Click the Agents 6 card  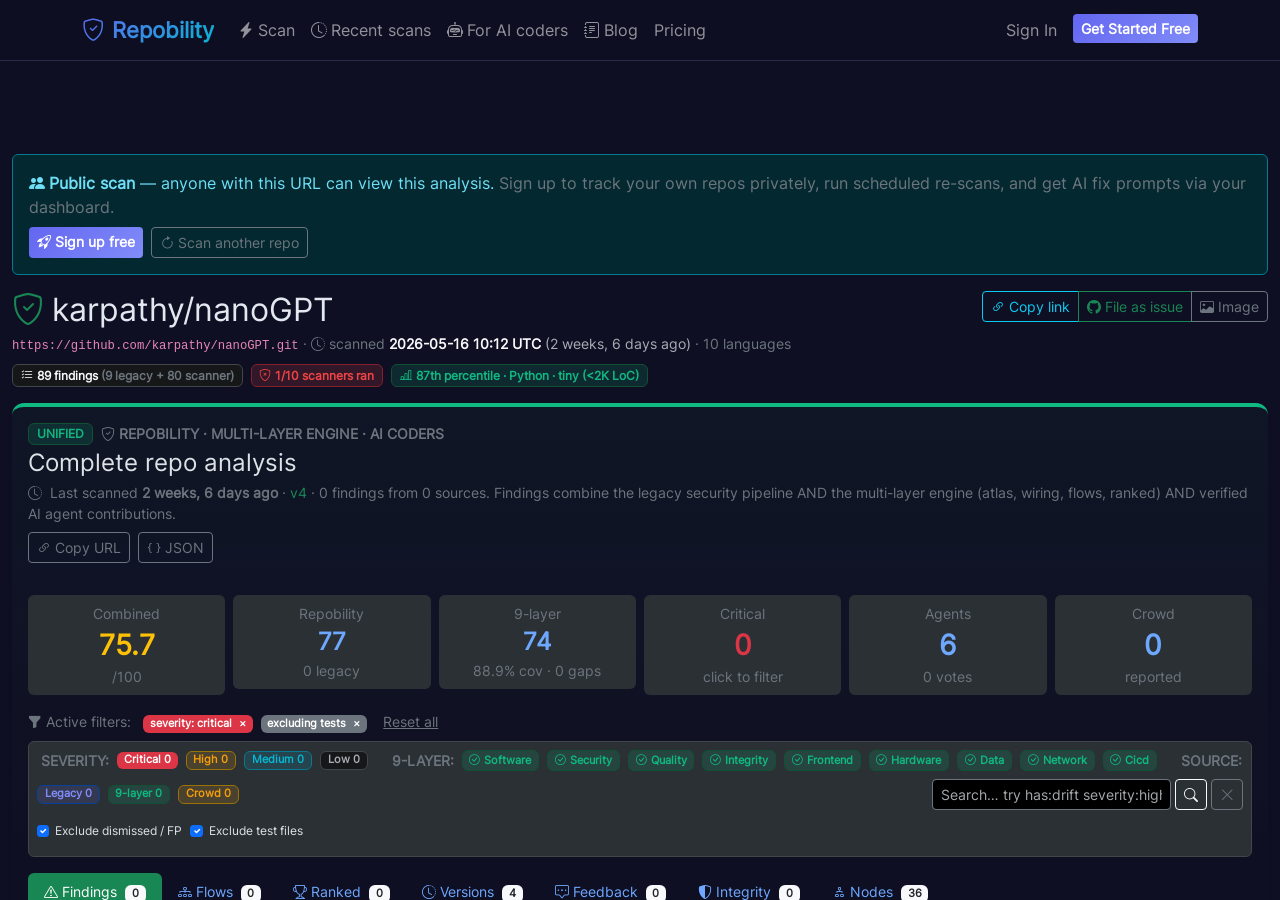click(x=948, y=645)
